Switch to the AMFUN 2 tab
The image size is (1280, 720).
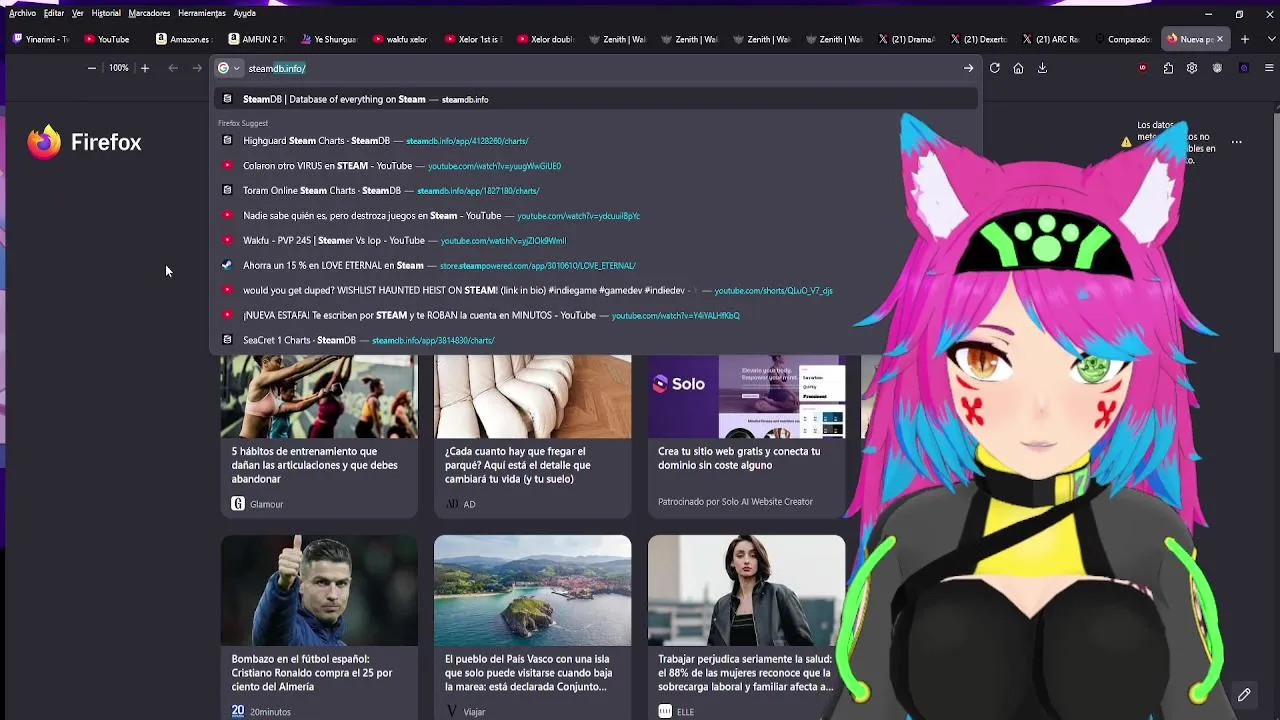(256, 39)
